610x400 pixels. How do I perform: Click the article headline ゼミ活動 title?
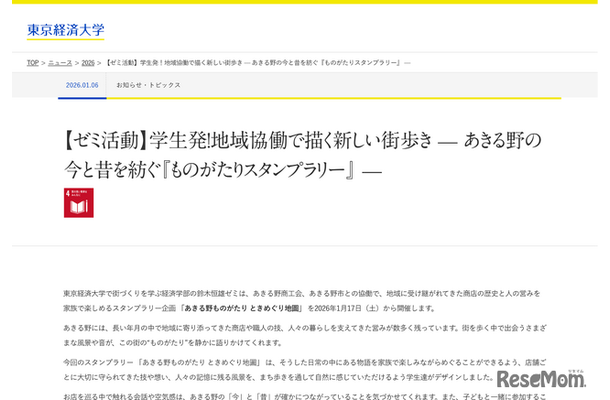pyautogui.click(x=303, y=155)
